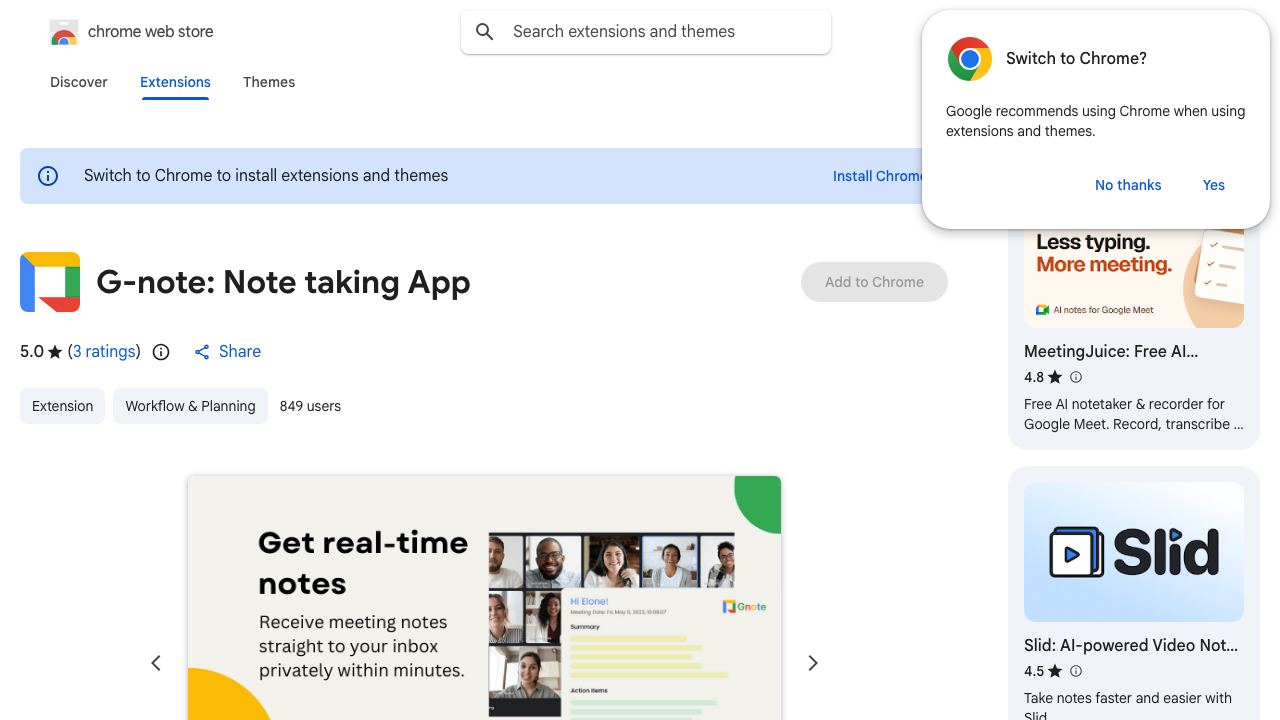Switch to the Extensions tab
Image resolution: width=1280 pixels, height=720 pixels.
[175, 82]
